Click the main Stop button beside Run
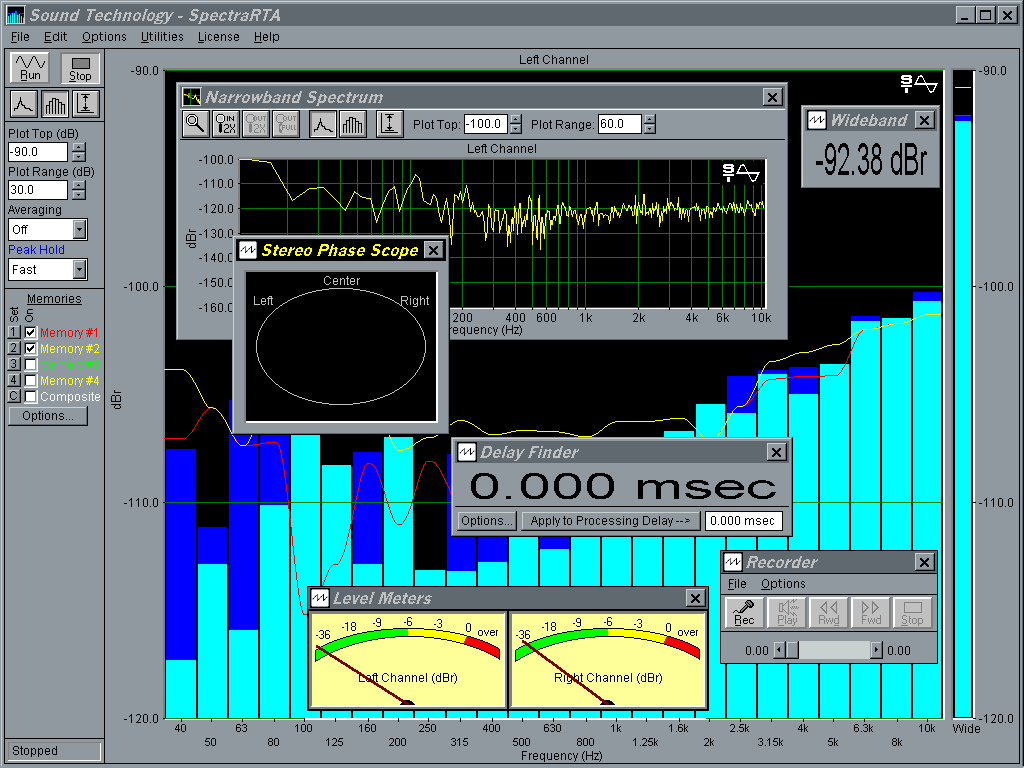Screen dimensions: 1024x768 tap(80, 68)
